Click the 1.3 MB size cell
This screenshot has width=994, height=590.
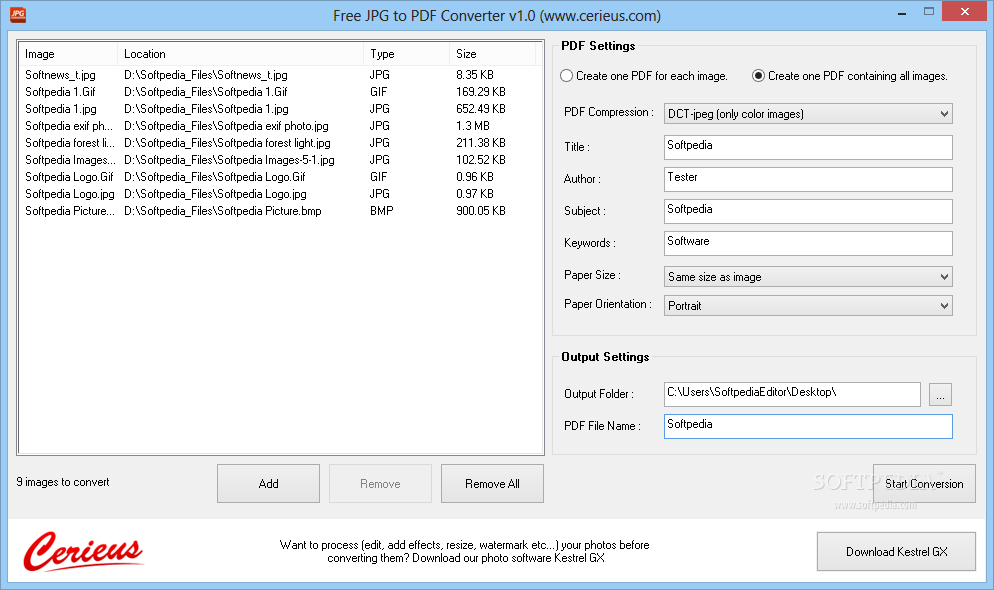pos(473,126)
